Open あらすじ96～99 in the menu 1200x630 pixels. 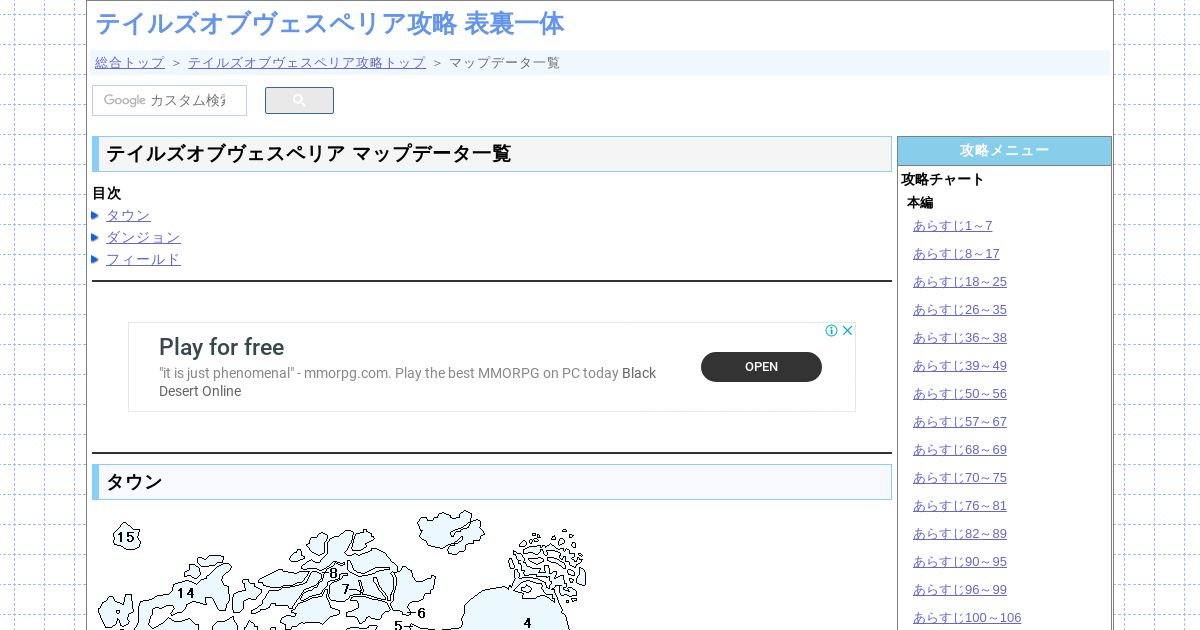[x=960, y=590]
